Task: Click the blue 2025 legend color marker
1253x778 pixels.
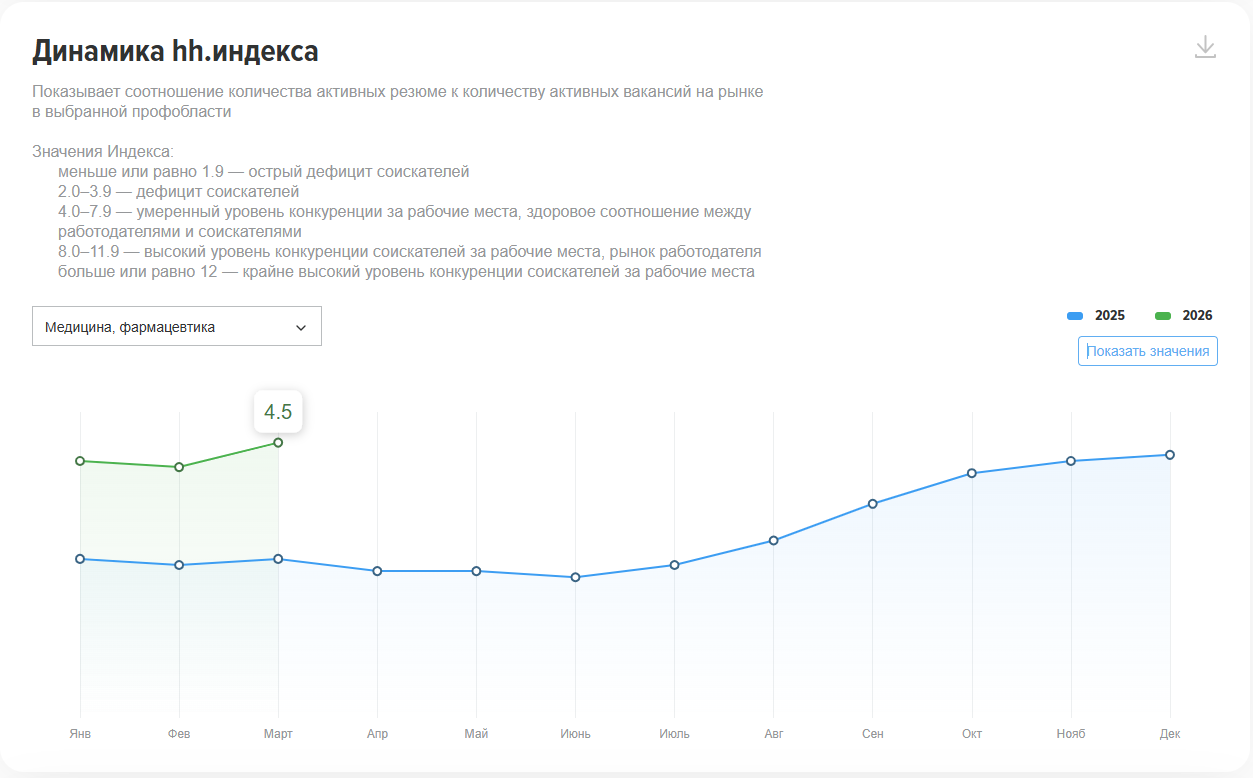Action: pyautogui.click(x=1075, y=316)
